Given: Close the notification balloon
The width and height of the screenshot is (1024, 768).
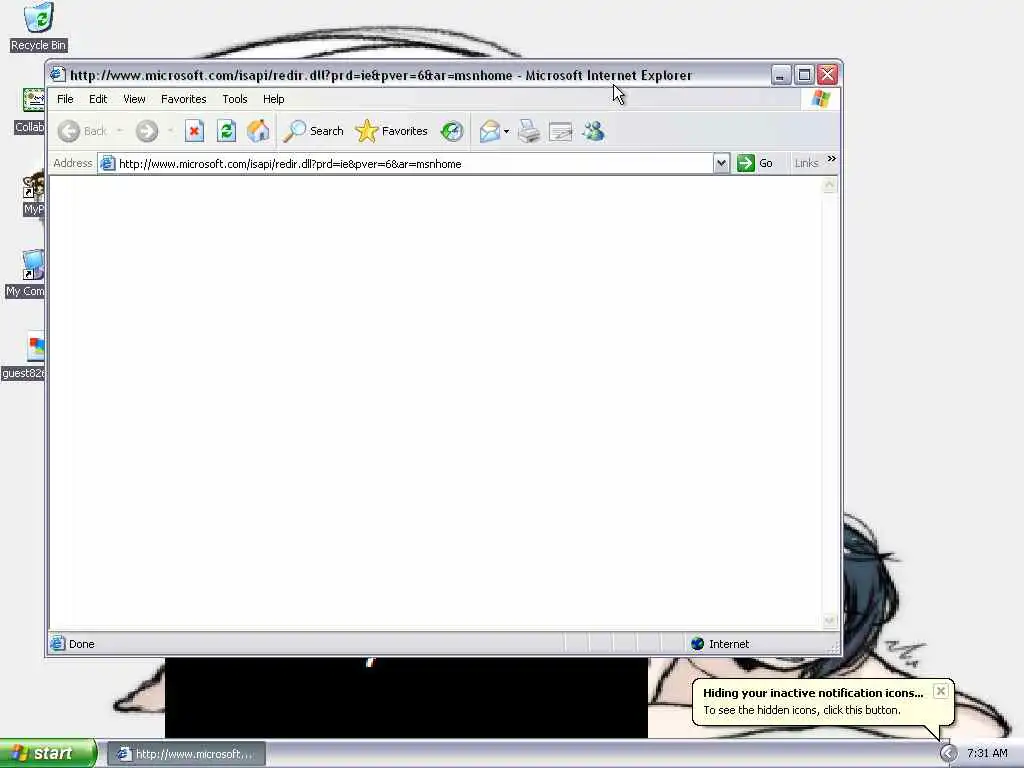Looking at the screenshot, I should click(x=940, y=691).
